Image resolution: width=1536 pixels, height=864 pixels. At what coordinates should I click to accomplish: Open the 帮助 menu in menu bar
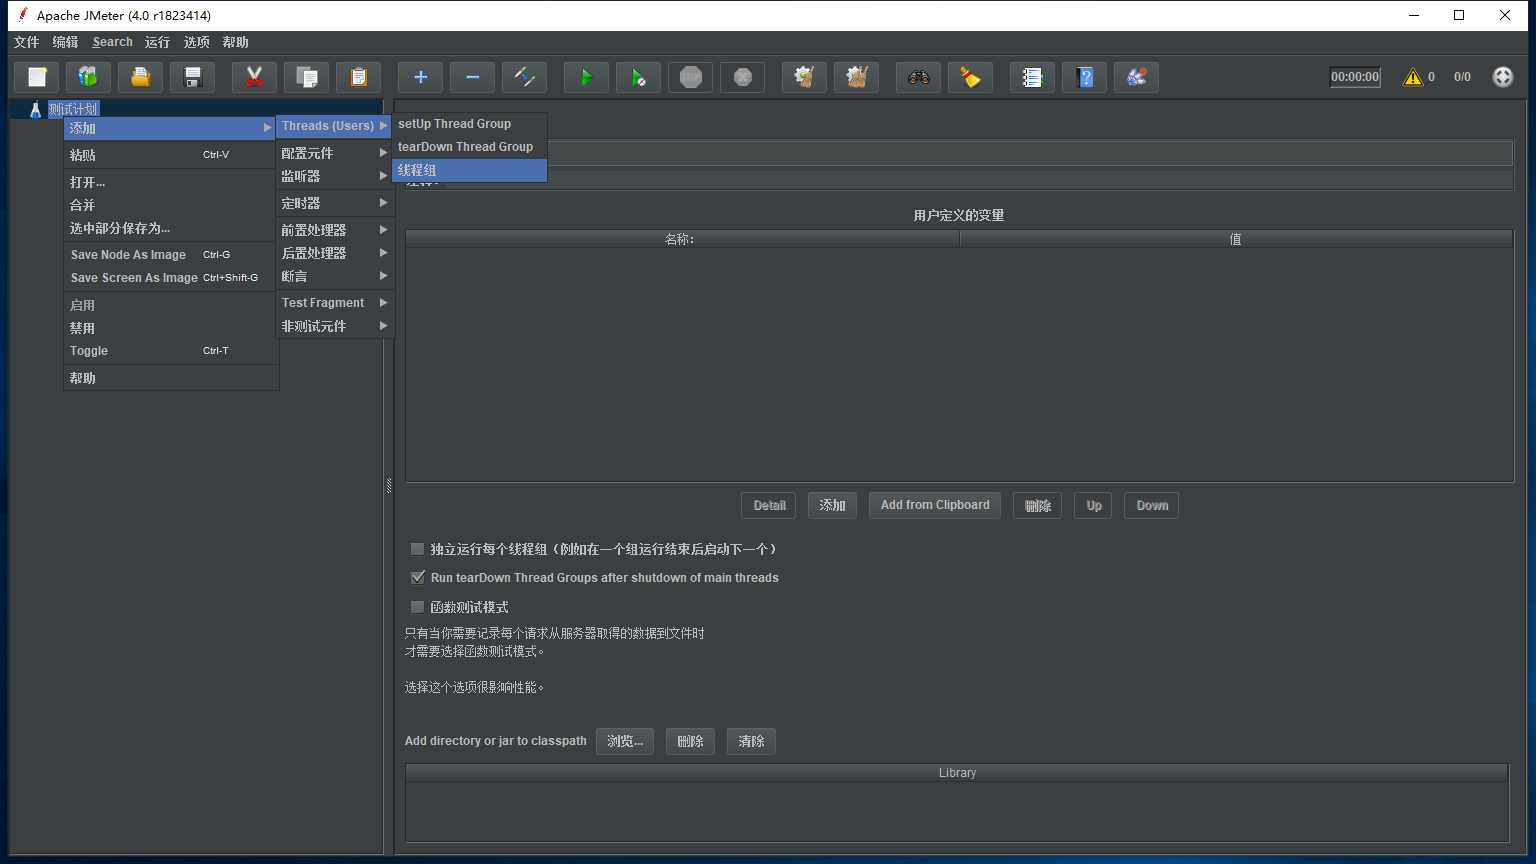pos(235,42)
